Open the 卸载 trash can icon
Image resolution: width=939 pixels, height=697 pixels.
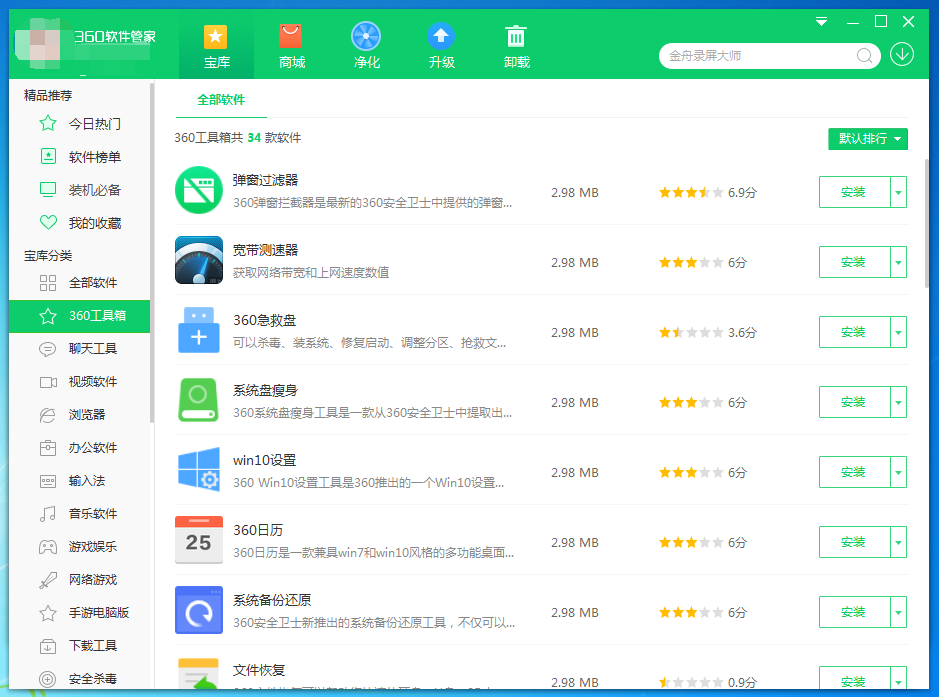[516, 37]
